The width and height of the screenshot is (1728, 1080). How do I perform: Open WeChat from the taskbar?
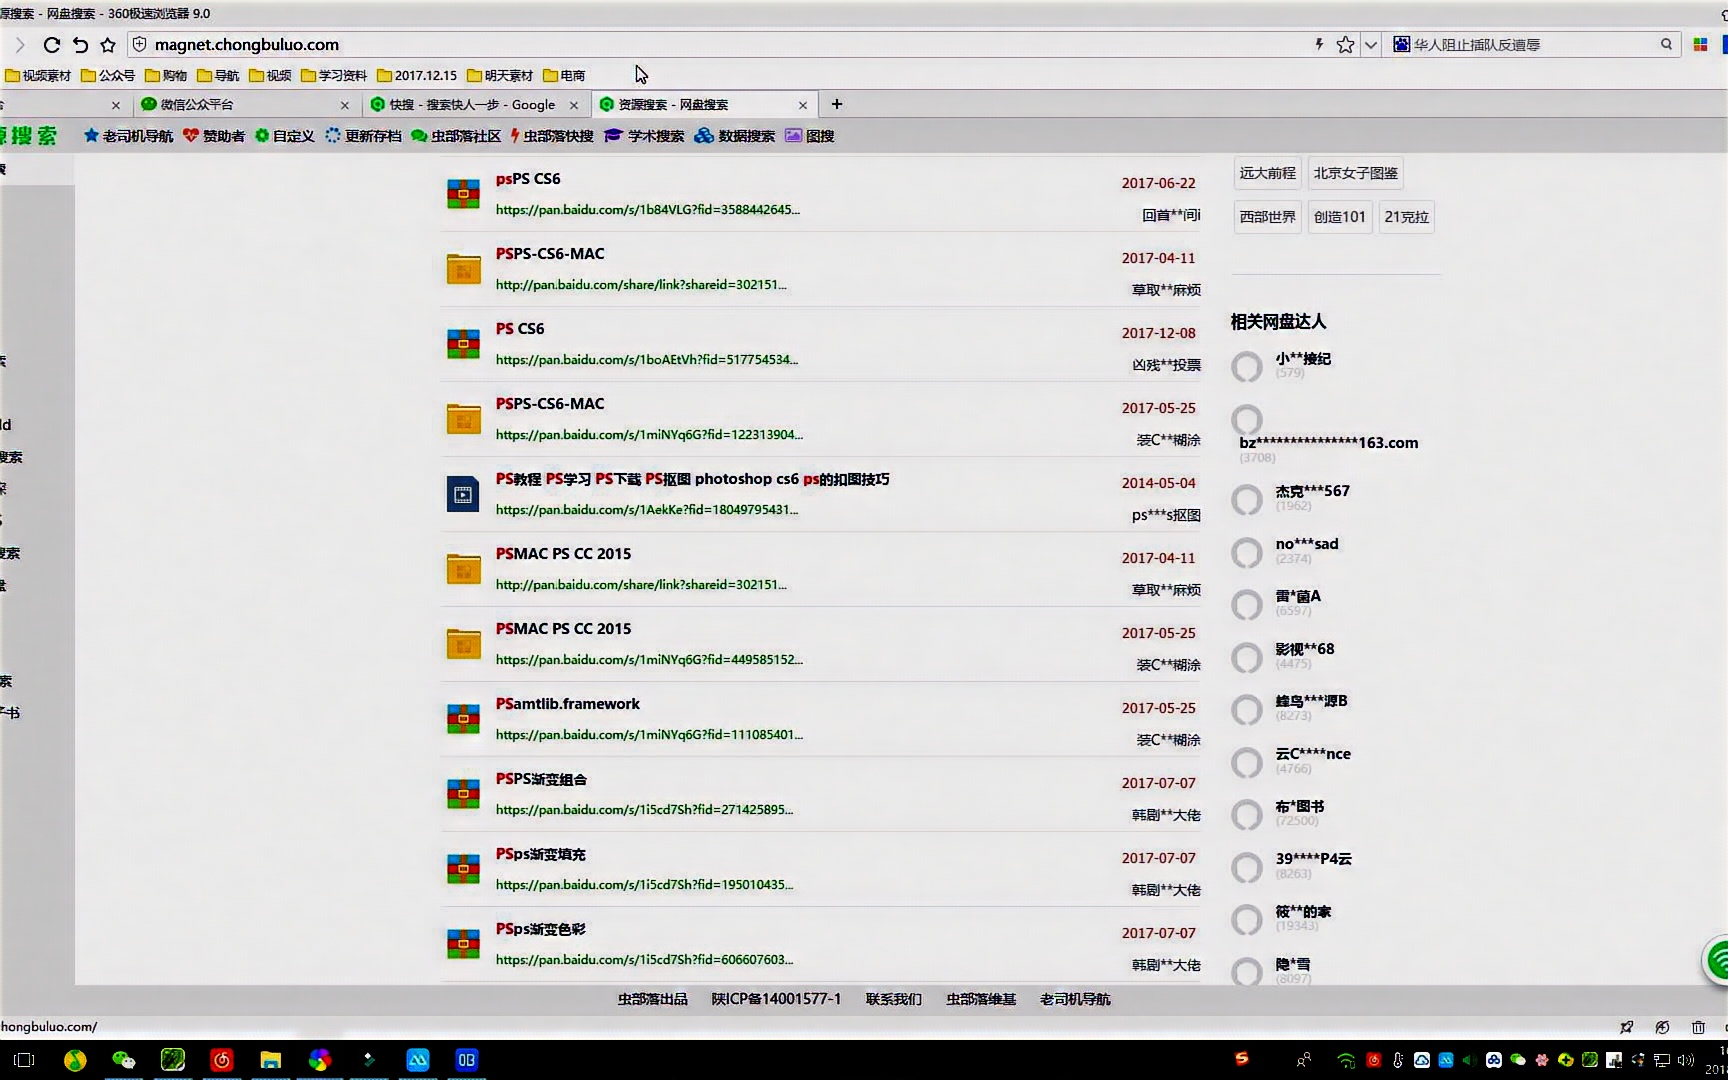coord(123,1060)
